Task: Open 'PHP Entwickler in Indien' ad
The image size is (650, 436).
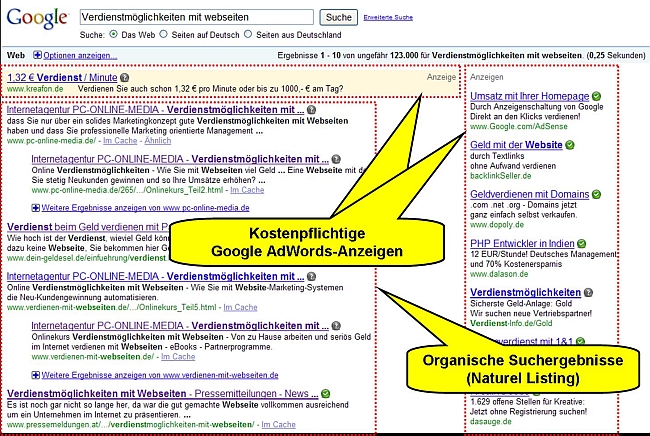Action: point(522,243)
